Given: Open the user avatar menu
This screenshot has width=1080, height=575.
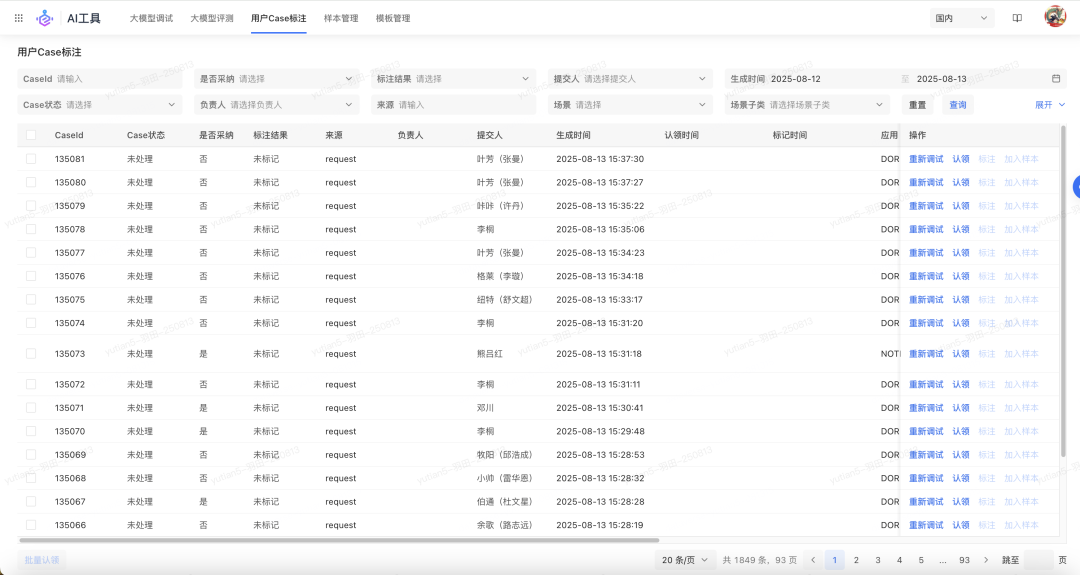Looking at the screenshot, I should [x=1055, y=17].
